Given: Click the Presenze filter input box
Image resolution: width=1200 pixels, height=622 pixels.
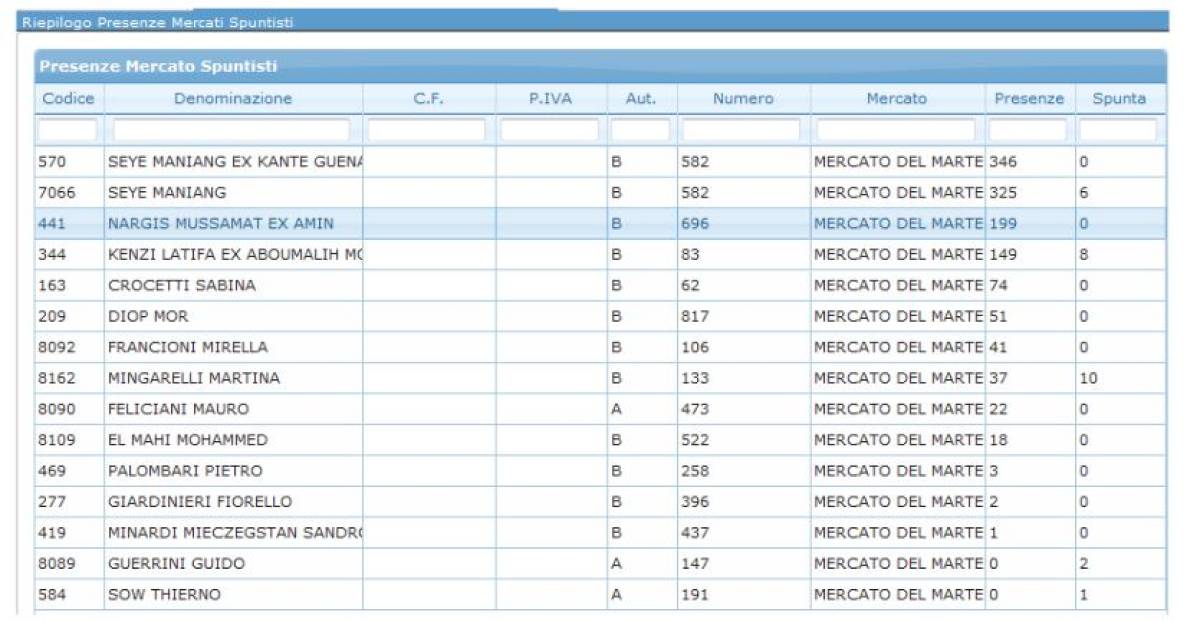Looking at the screenshot, I should tap(1029, 130).
